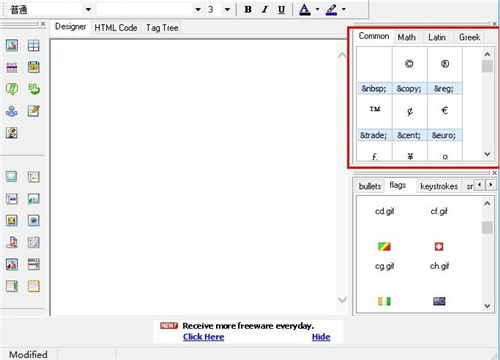Insert a list box with green scrollbar icon

pyautogui.click(x=12, y=286)
